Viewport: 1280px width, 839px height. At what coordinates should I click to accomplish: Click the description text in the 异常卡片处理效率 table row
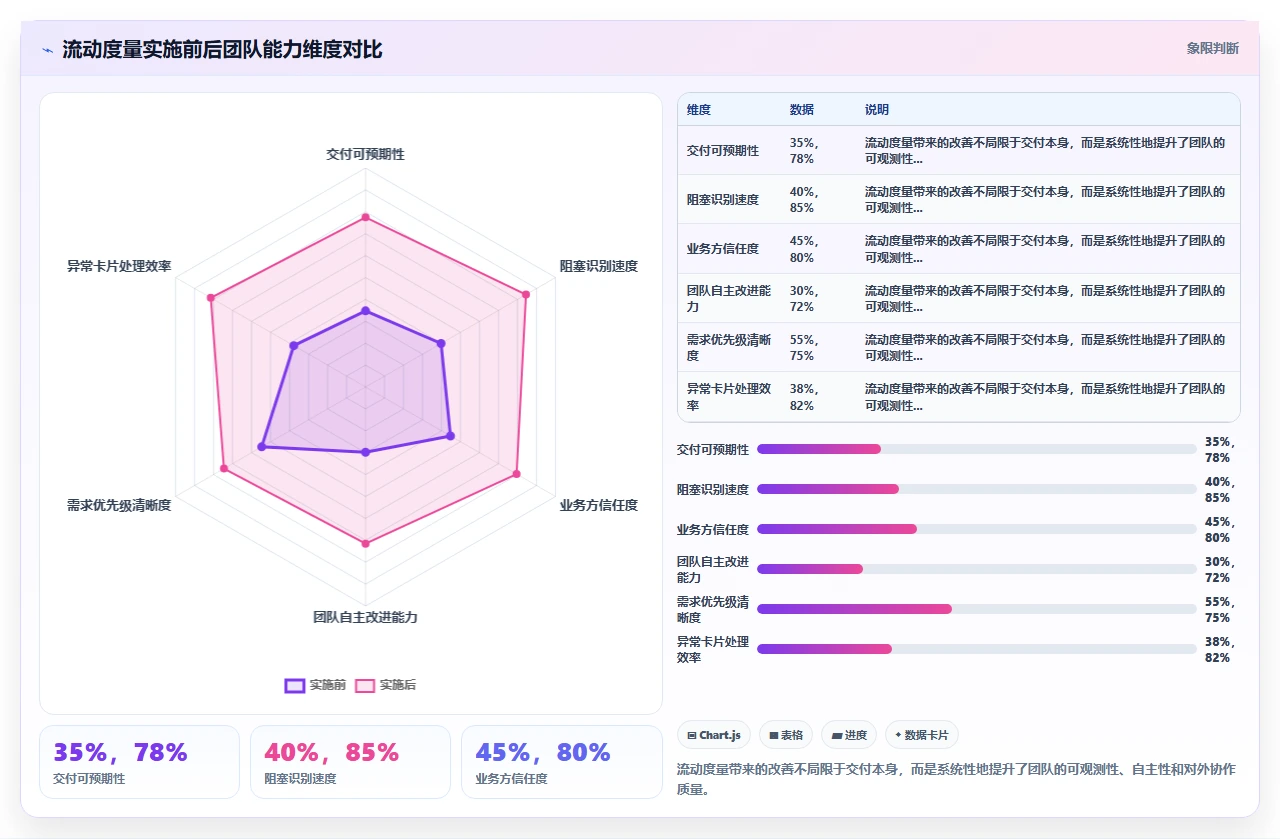pyautogui.click(x=1045, y=397)
